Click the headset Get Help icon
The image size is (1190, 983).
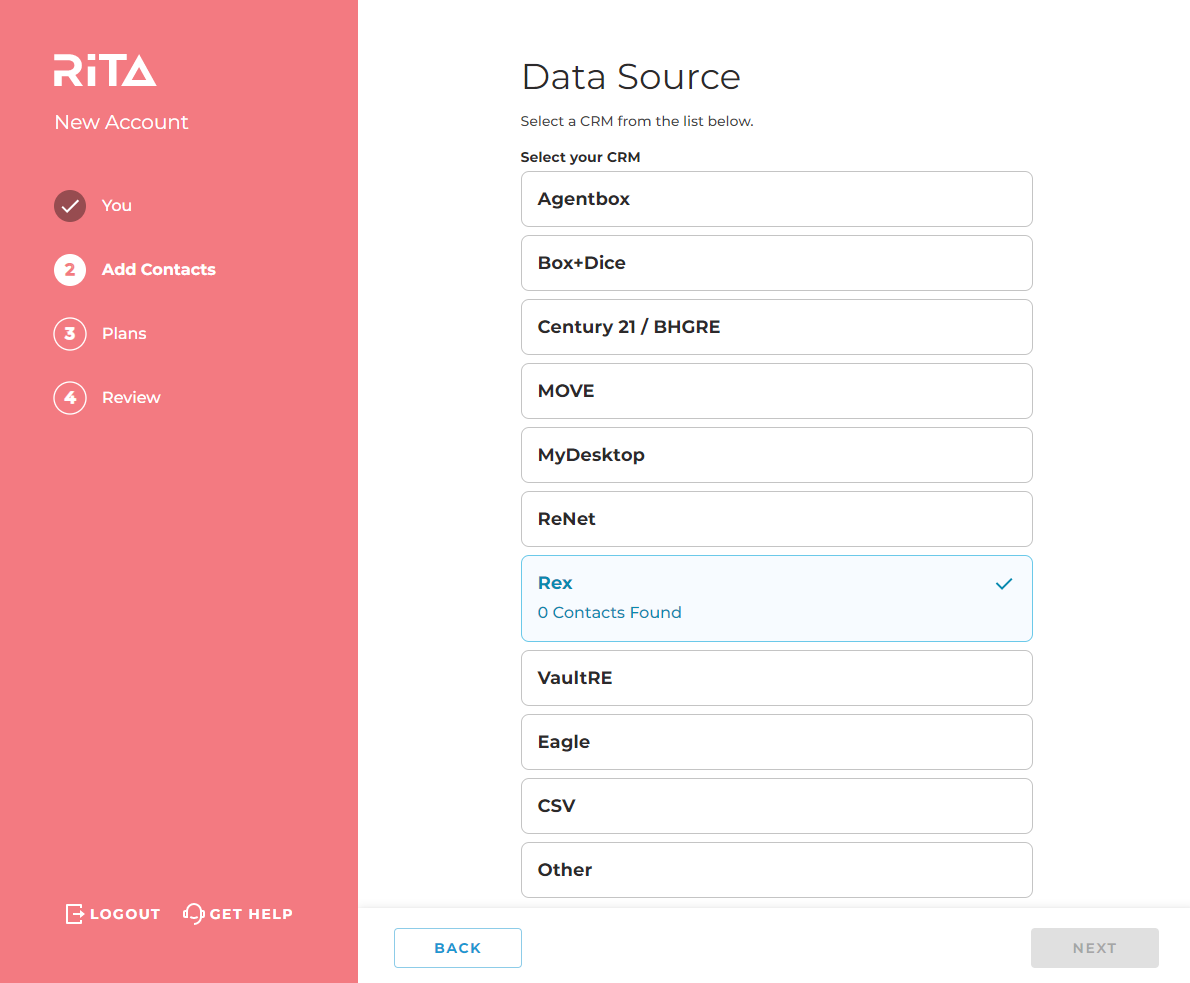click(194, 914)
